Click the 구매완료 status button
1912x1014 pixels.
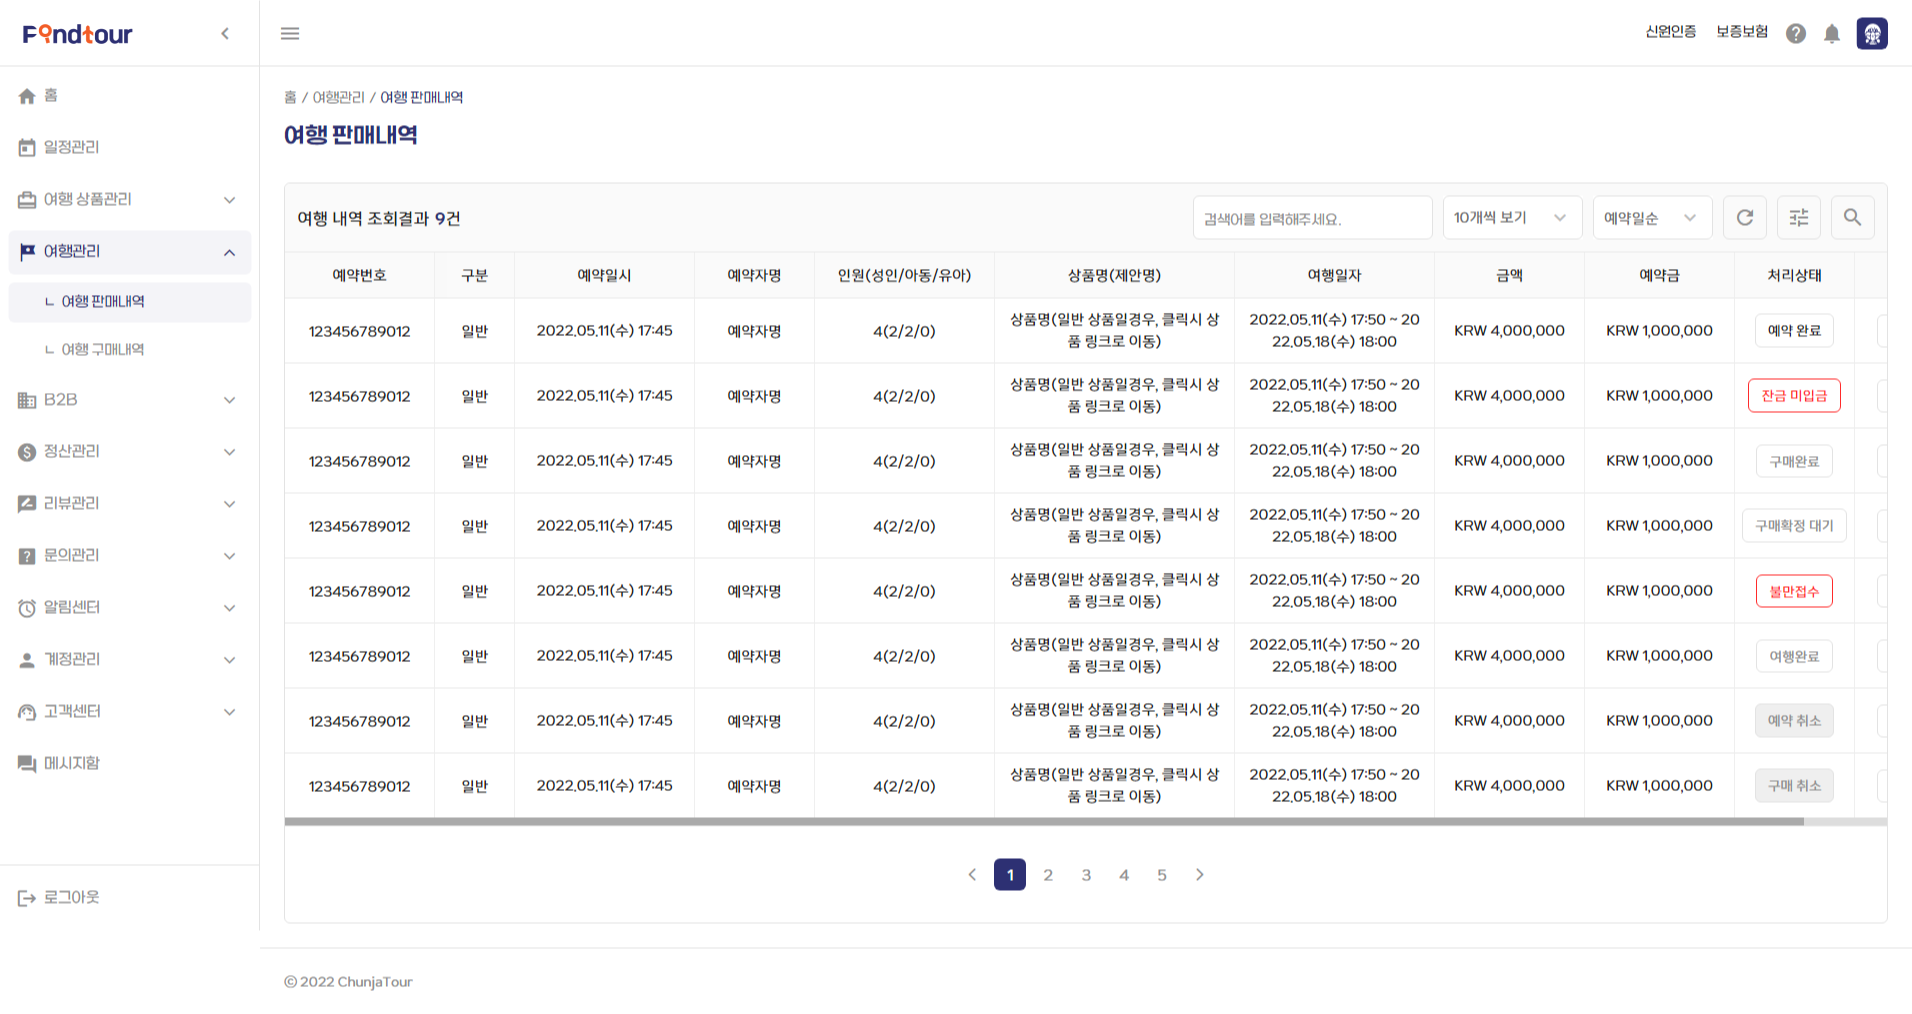click(1794, 461)
